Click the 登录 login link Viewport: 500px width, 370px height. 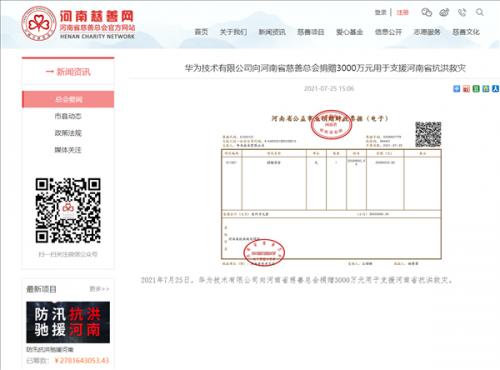click(x=380, y=12)
